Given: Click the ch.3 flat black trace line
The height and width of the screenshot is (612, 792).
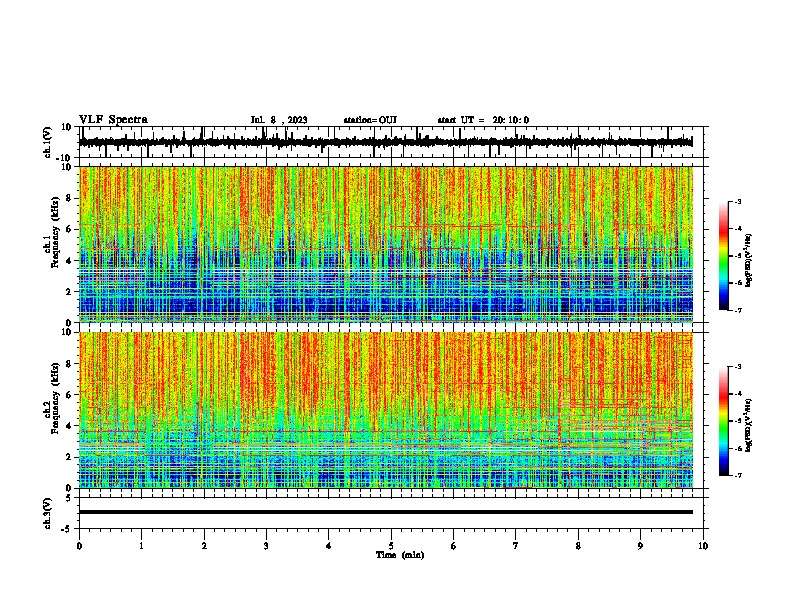Looking at the screenshot, I should pos(386,512).
